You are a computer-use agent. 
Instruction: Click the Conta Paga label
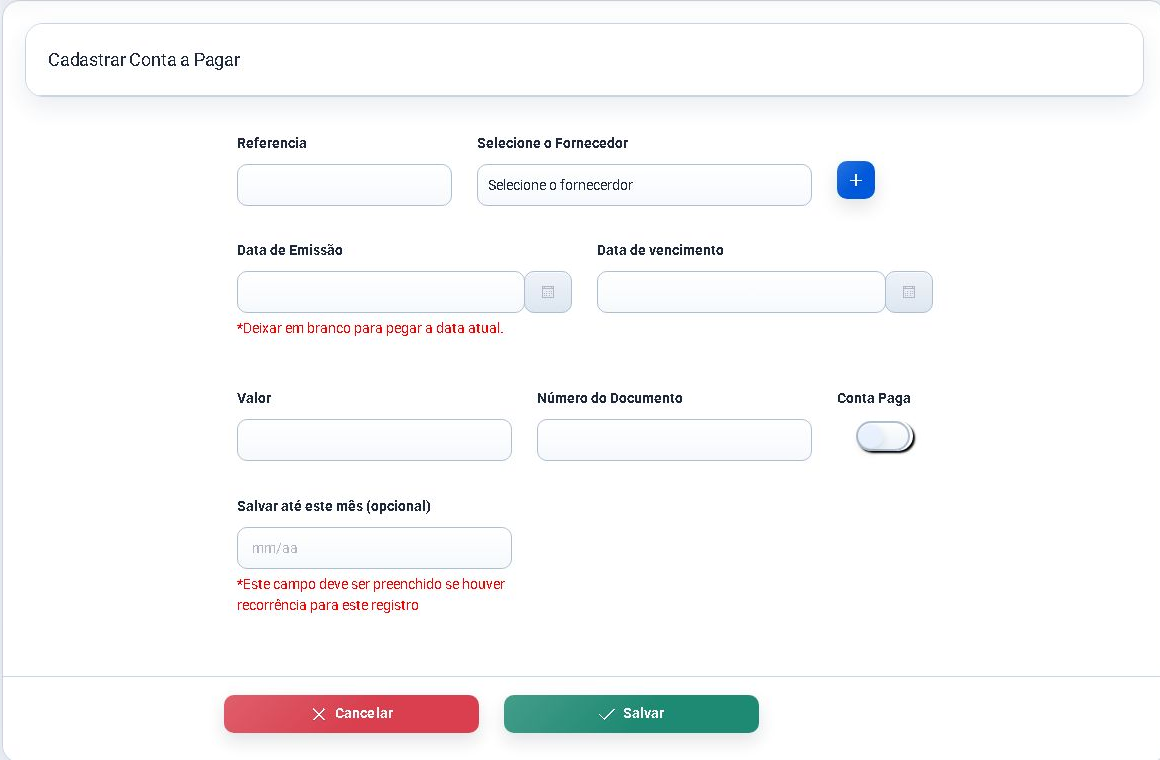click(873, 398)
